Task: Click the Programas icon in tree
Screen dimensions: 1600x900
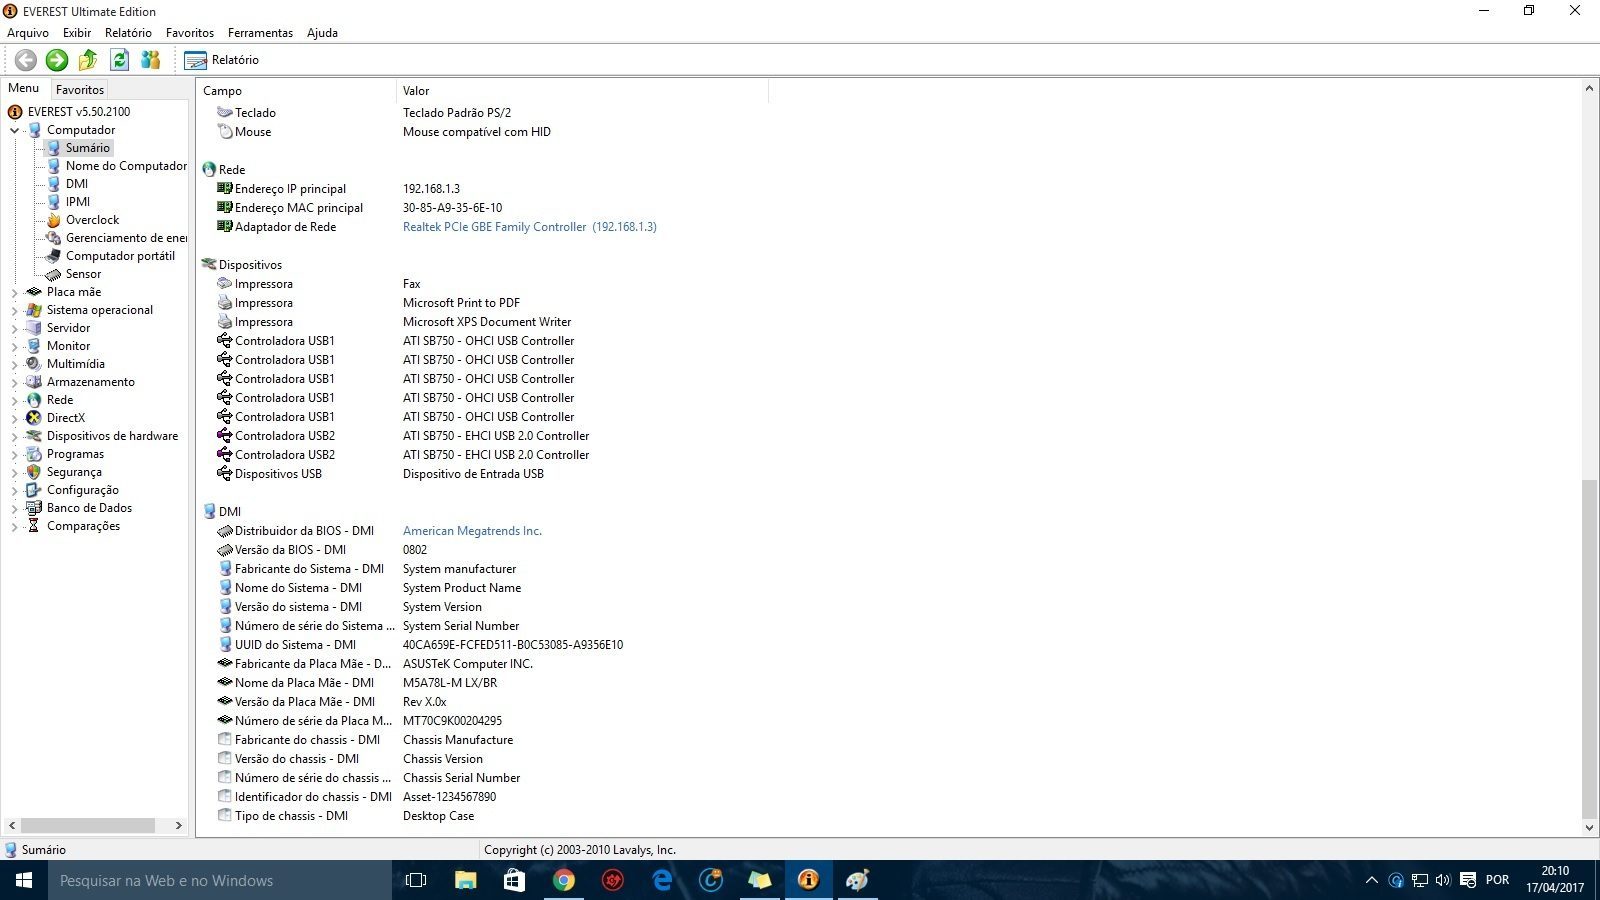Action: 34,454
